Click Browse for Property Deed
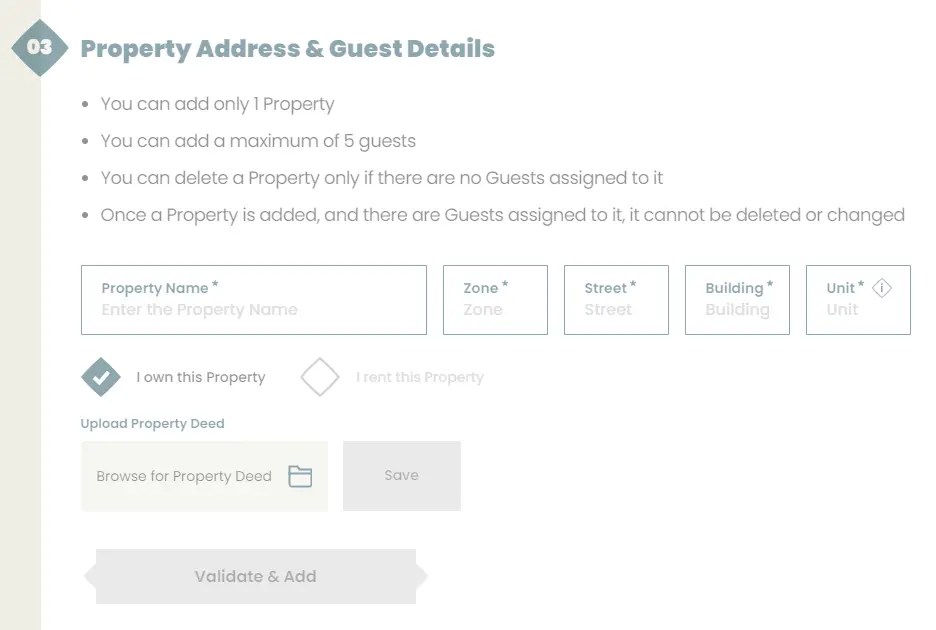The width and height of the screenshot is (936, 630). (x=184, y=476)
